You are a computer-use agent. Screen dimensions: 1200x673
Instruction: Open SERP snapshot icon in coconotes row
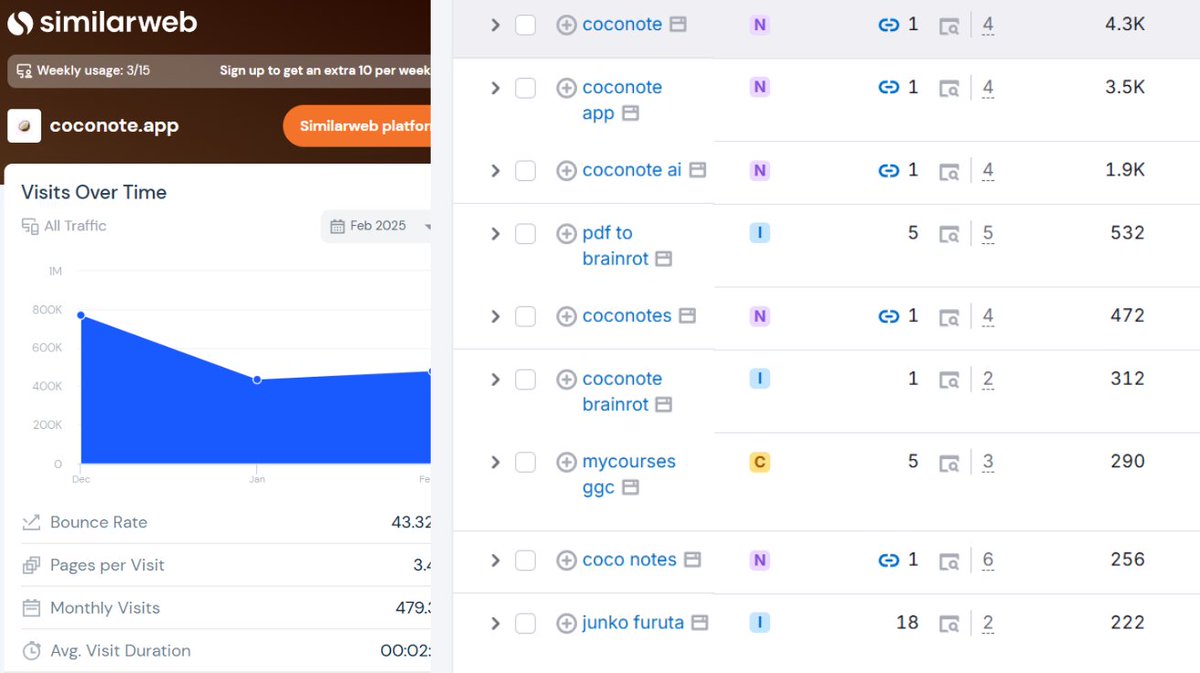[949, 317]
